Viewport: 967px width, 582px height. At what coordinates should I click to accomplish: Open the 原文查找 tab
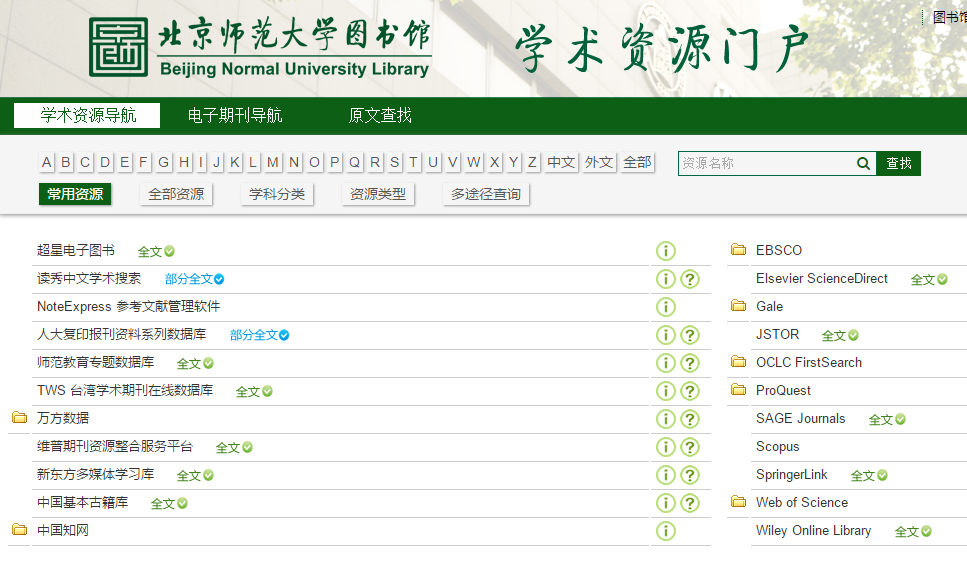380,116
